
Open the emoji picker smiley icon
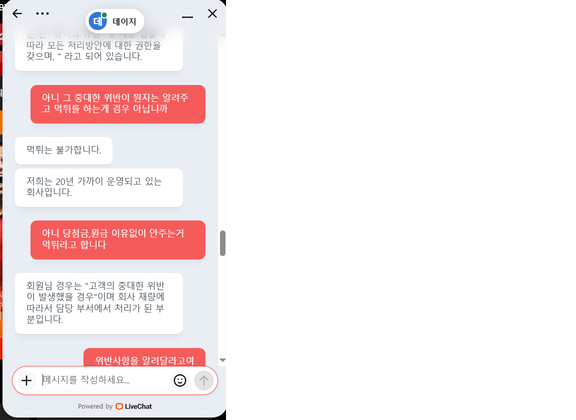coord(180,380)
